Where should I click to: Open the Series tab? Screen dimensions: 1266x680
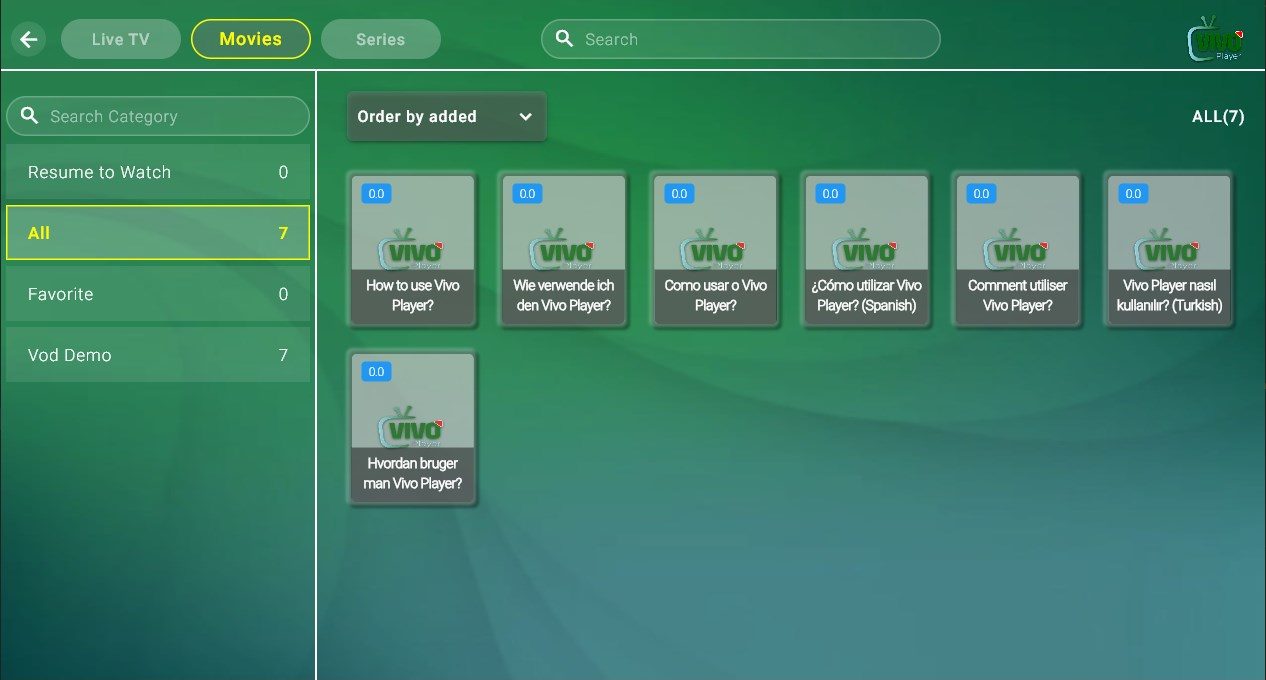click(381, 39)
